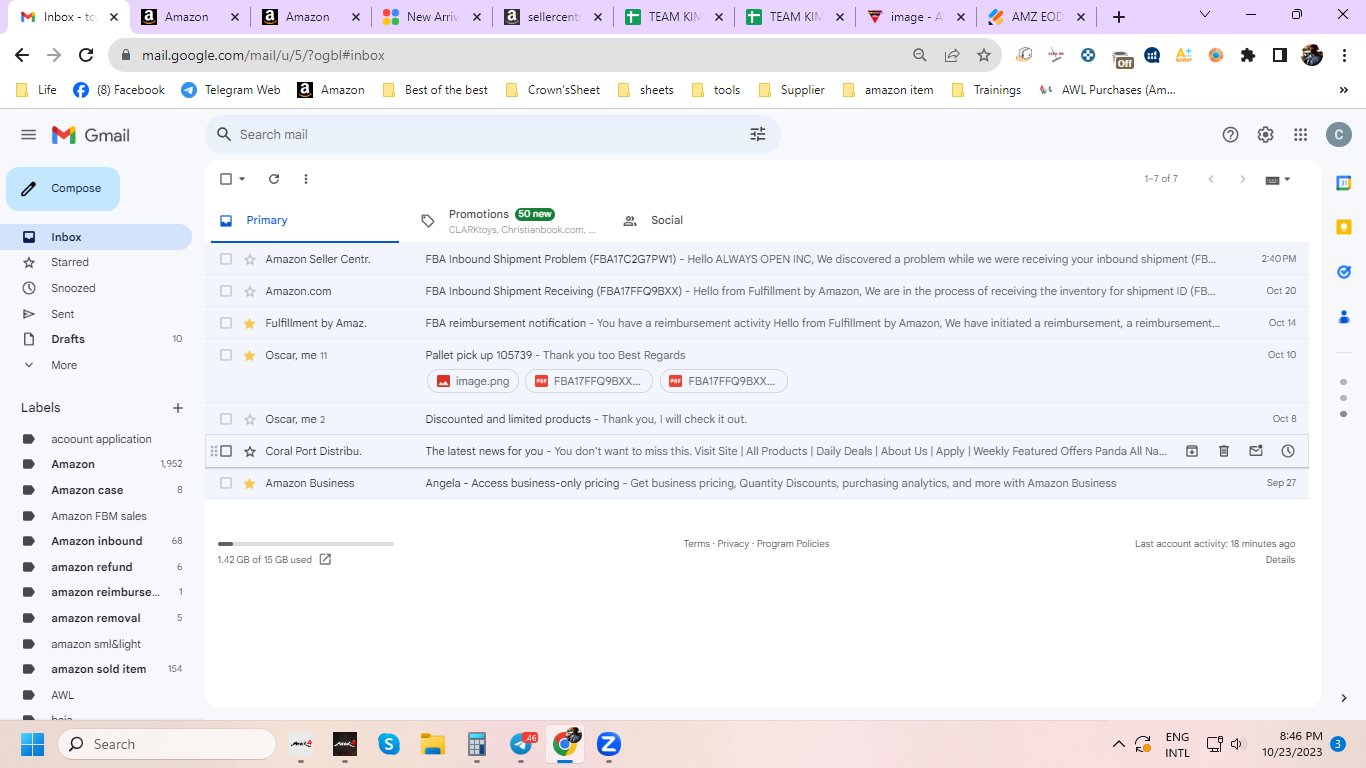Screen dimensions: 1366x768
Task: Open the More options three-dot menu above inbox
Action: click(x=306, y=179)
